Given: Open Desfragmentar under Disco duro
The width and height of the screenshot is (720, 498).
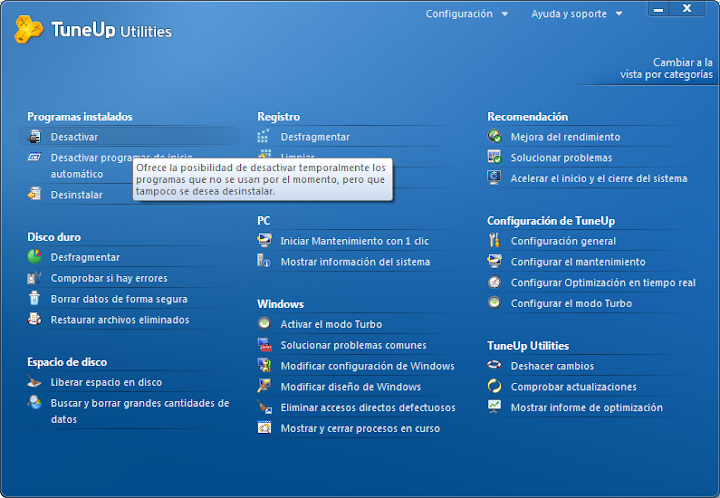Looking at the screenshot, I should 85,257.
